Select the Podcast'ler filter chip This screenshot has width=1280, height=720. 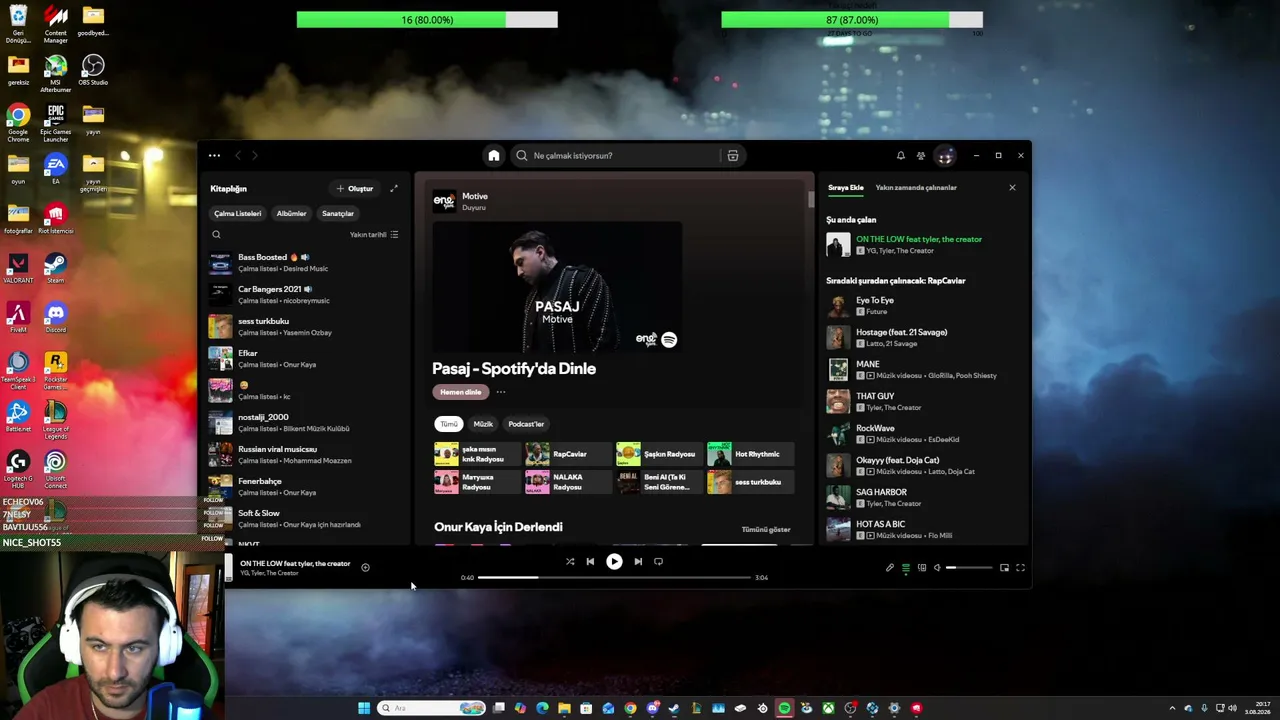coord(526,424)
